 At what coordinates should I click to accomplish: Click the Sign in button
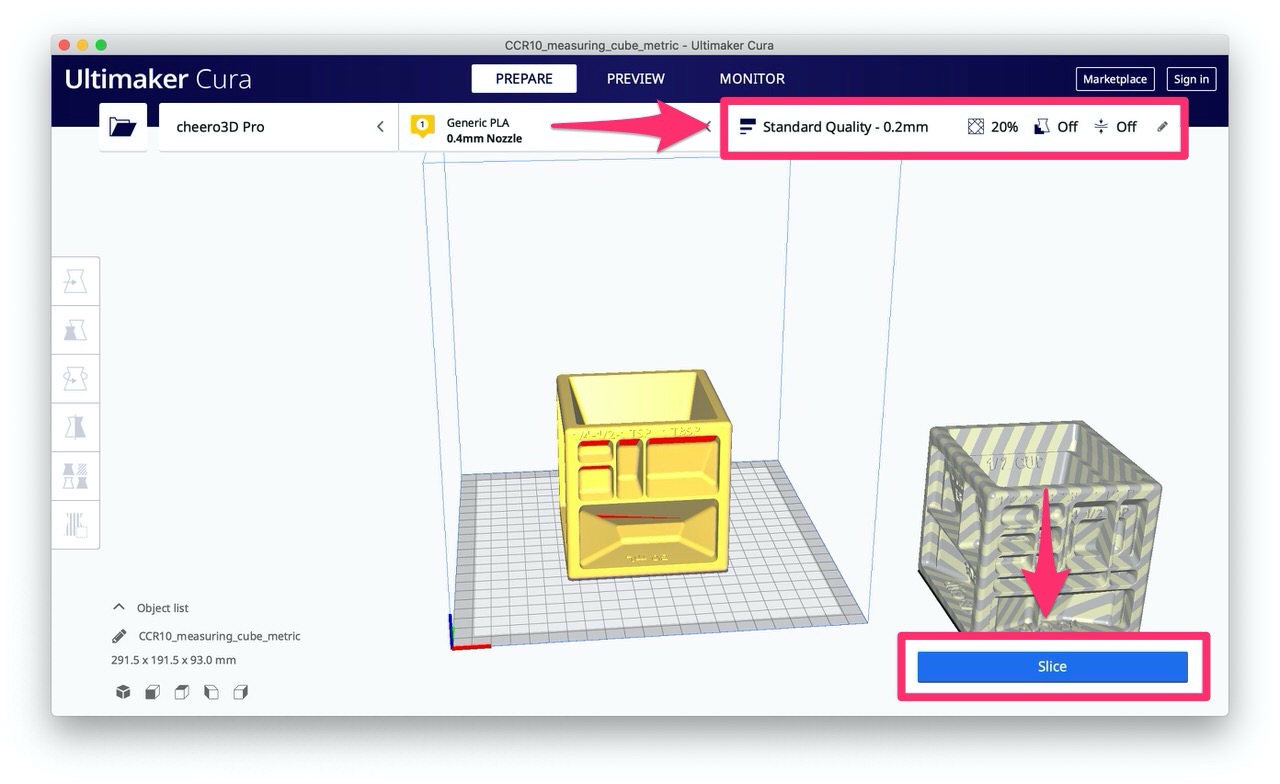(1191, 79)
